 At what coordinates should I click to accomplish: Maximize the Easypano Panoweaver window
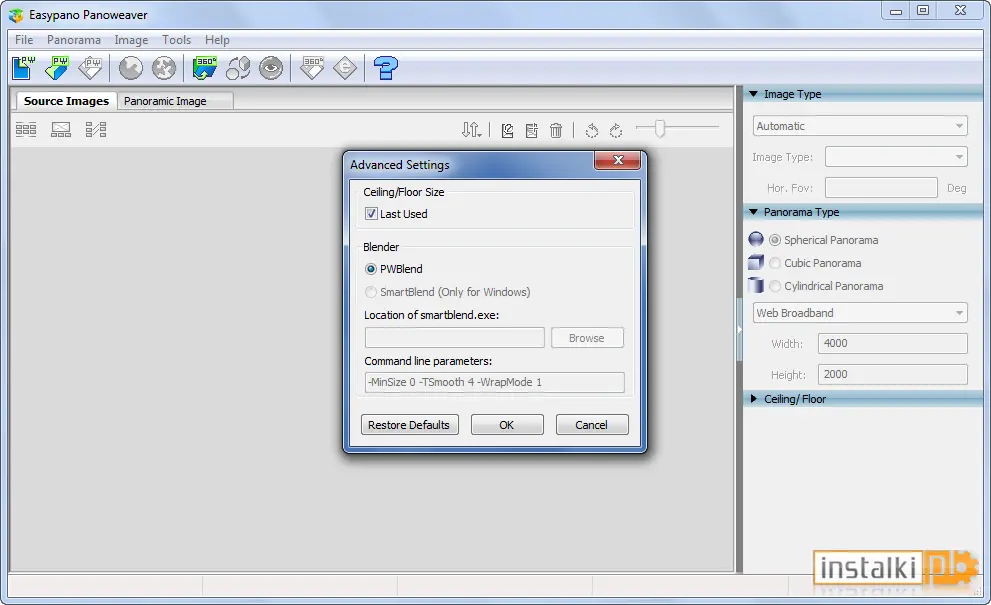coord(923,11)
